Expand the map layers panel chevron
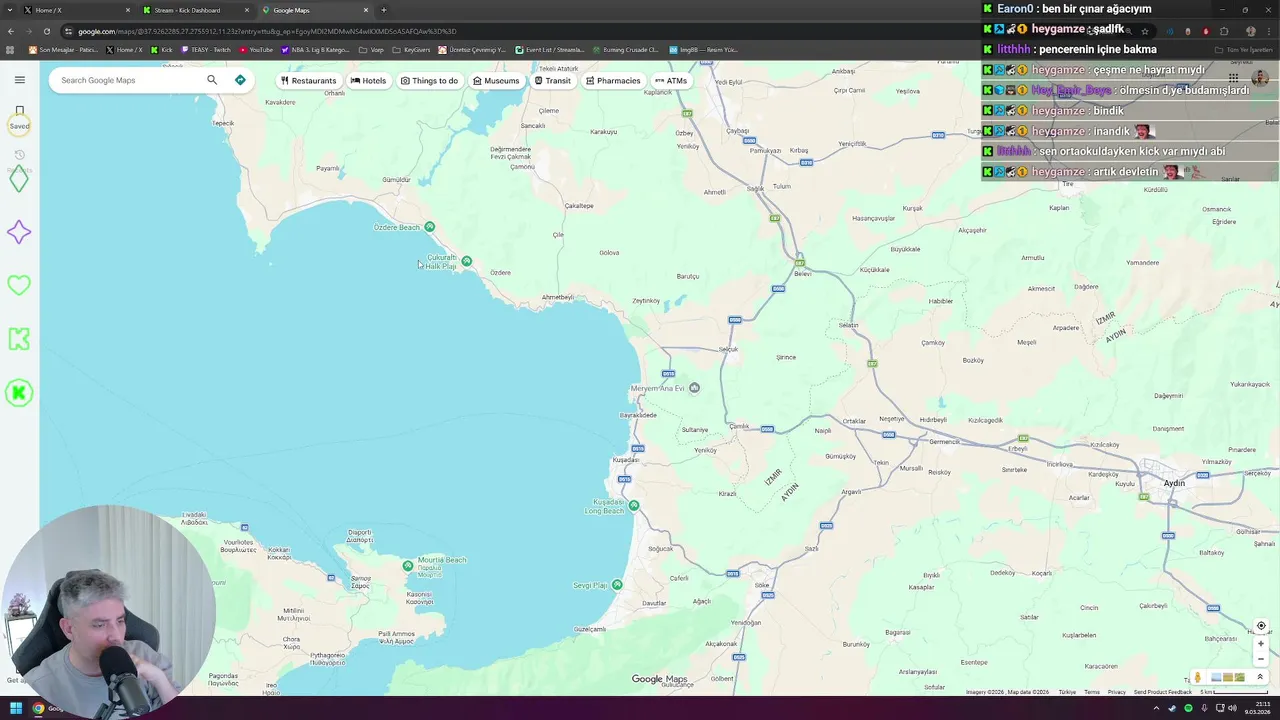1280x720 pixels. (1260, 677)
